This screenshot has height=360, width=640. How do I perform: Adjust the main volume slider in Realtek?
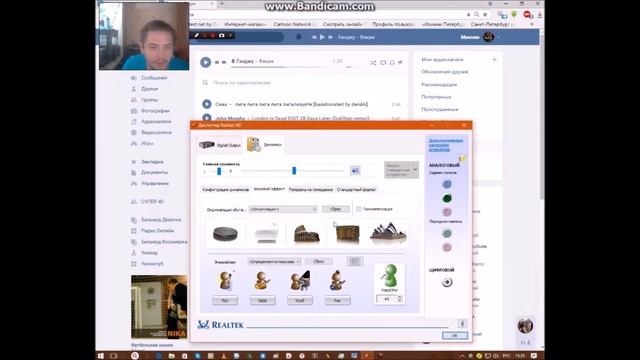(x=293, y=171)
